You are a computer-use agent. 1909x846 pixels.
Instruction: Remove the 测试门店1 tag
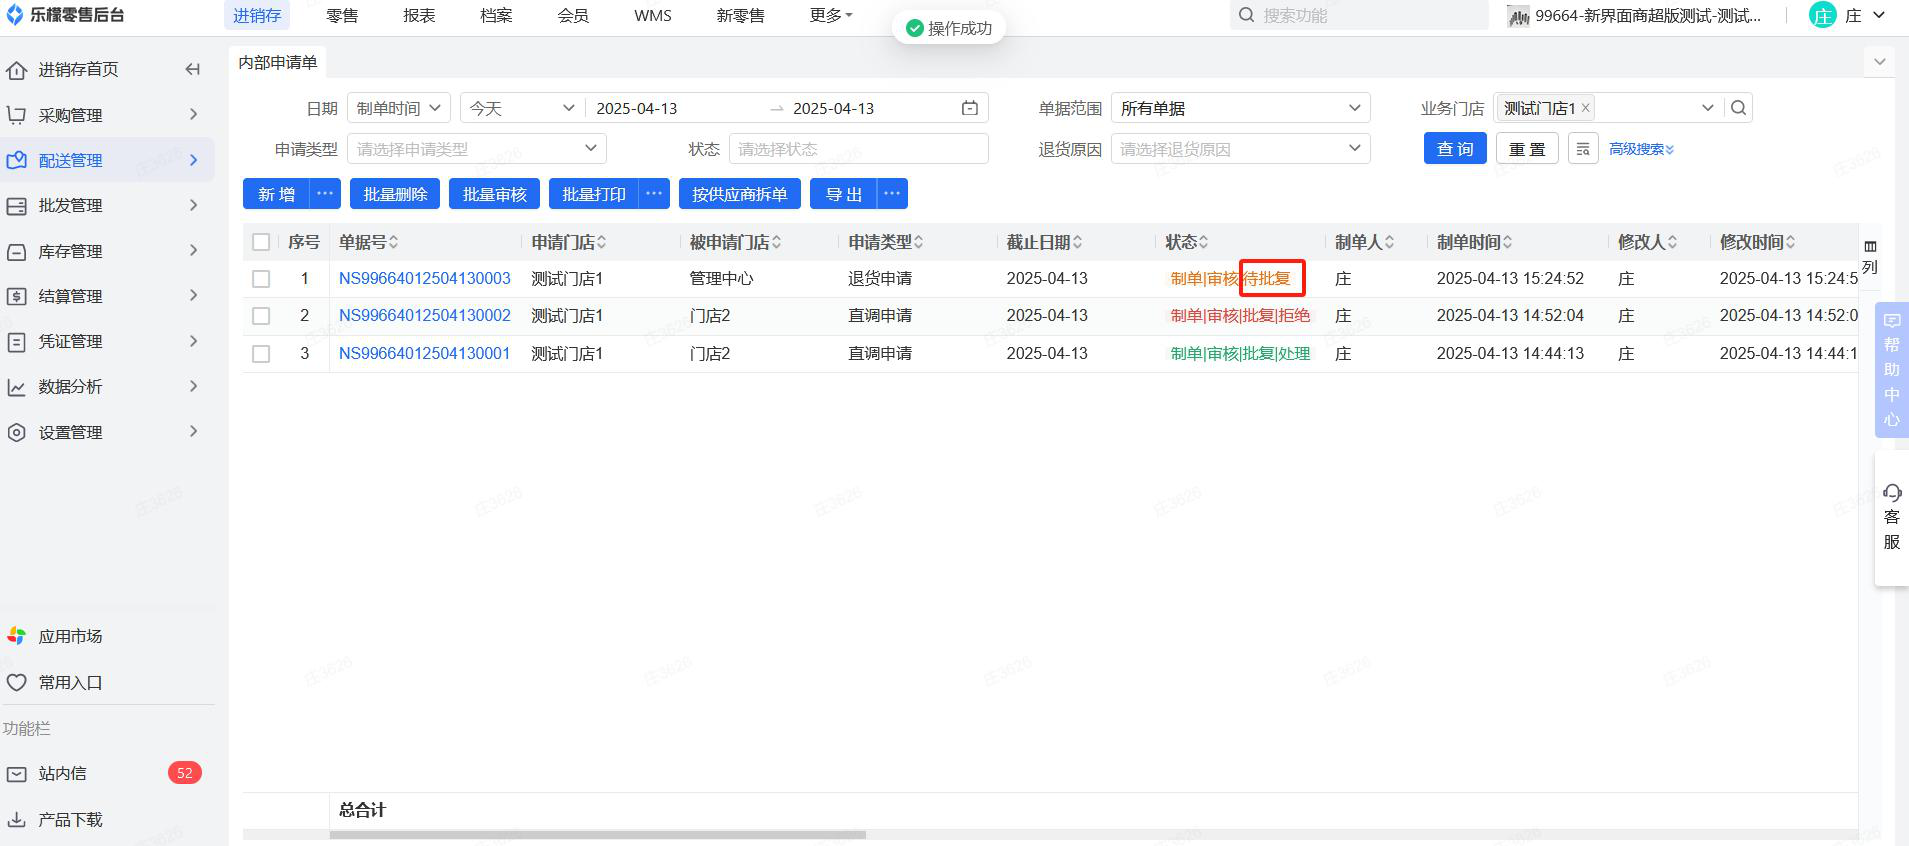1585,108
